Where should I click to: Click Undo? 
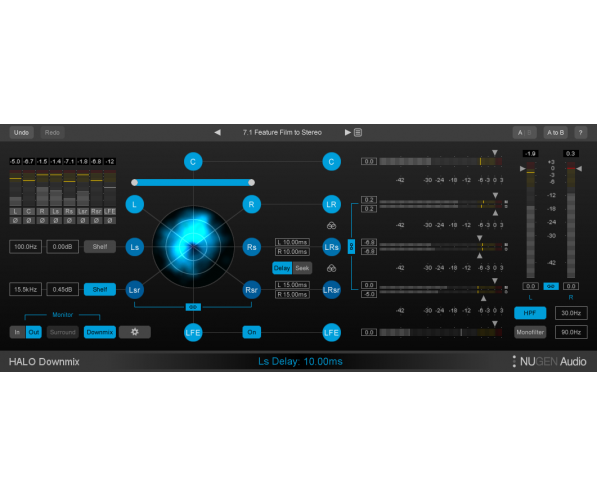tap(21, 133)
